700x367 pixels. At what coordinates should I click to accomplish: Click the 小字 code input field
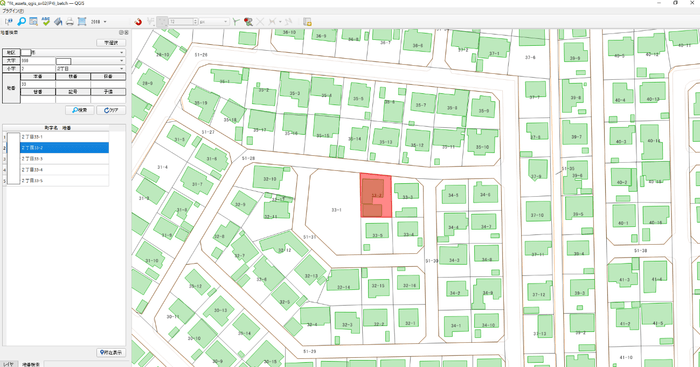38,69
